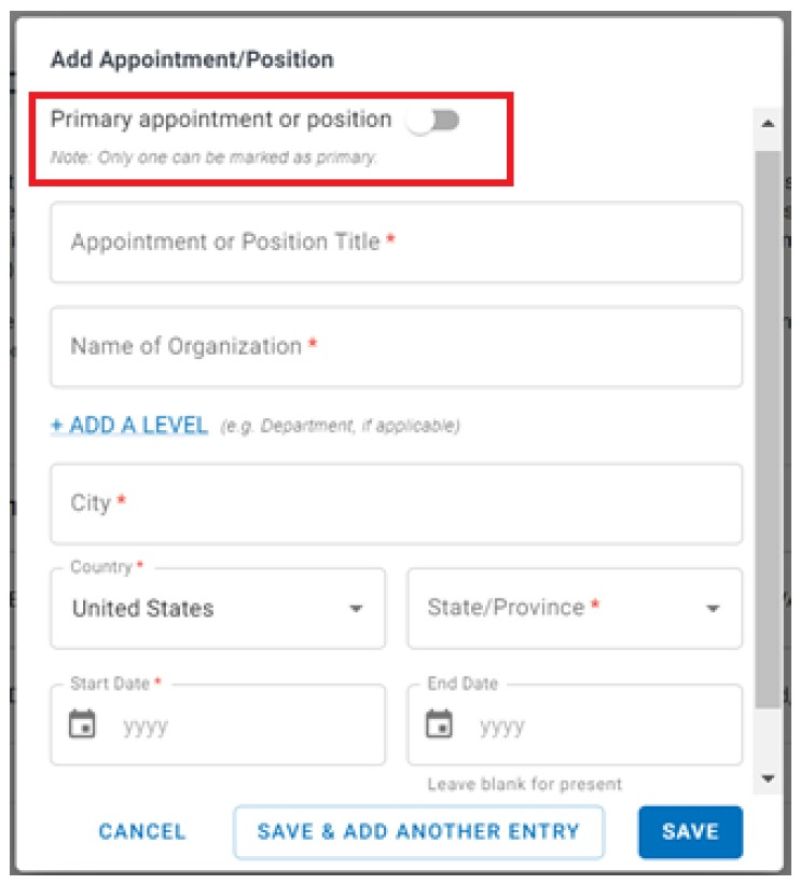This screenshot has width=800, height=884.
Task: Click the Leave blank for present hint
Action: [524, 784]
